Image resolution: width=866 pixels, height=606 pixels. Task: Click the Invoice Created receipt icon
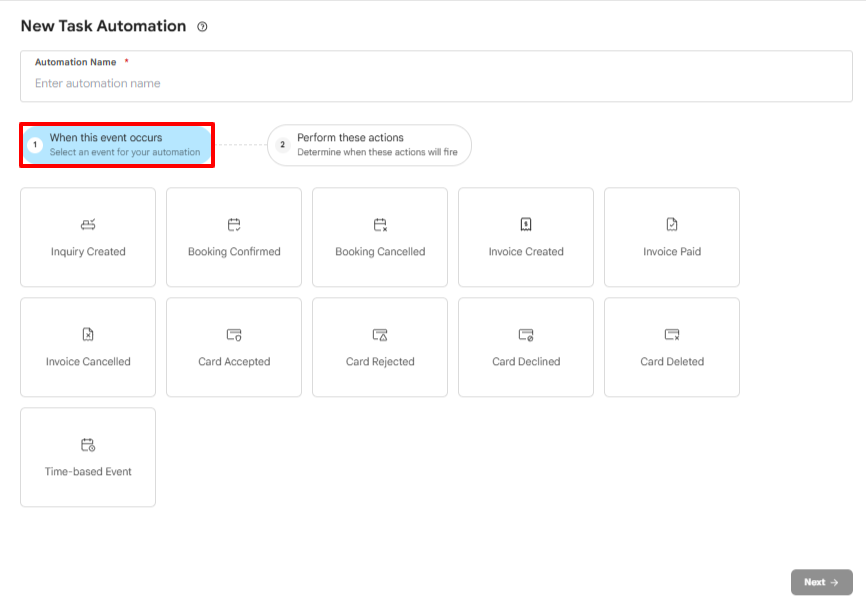click(x=526, y=224)
